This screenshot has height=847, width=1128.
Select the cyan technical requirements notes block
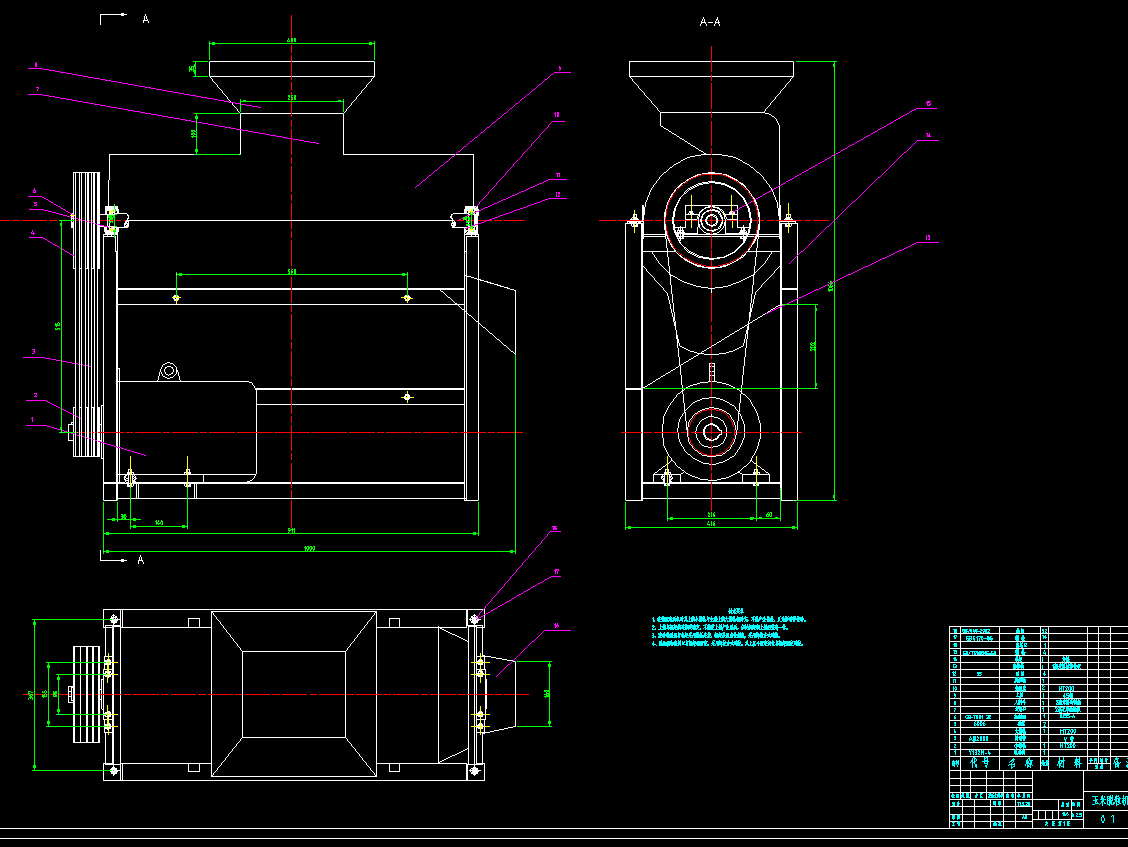(729, 628)
